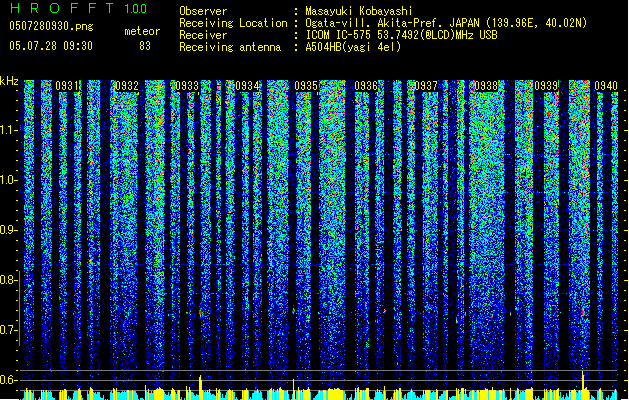Click the 1.1 frequency axis tick

click(x=9, y=130)
